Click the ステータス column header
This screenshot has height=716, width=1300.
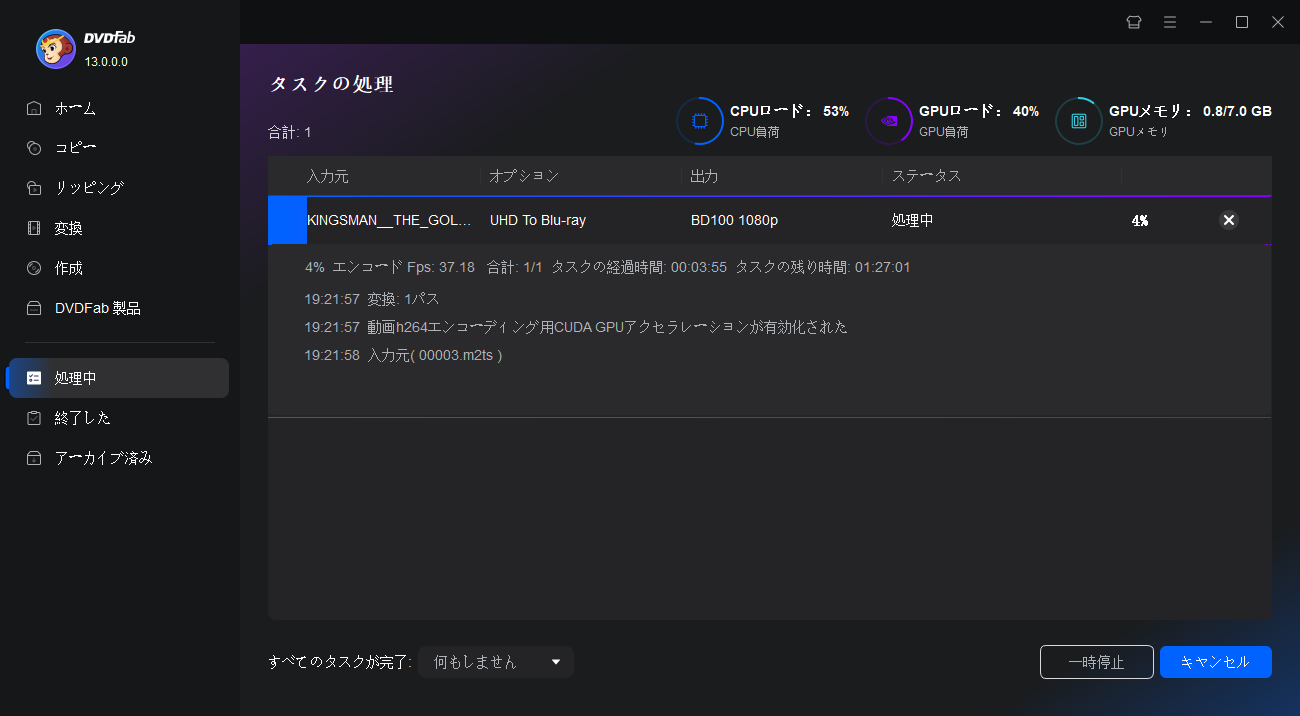tap(926, 176)
